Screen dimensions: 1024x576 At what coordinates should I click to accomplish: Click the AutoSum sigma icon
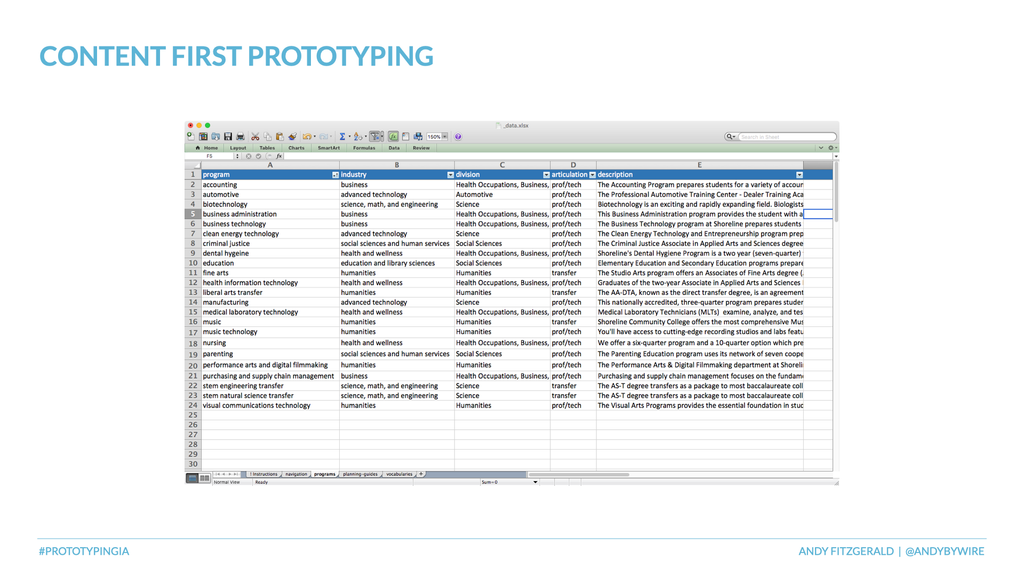pyautogui.click(x=342, y=136)
